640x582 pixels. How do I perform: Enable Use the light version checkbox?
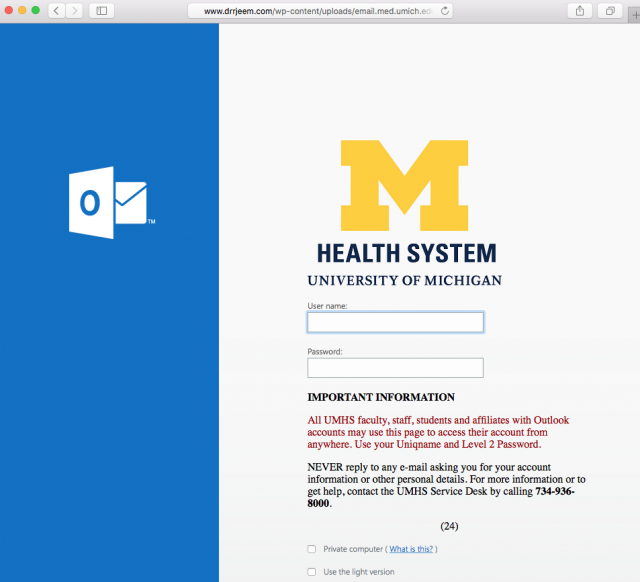312,572
